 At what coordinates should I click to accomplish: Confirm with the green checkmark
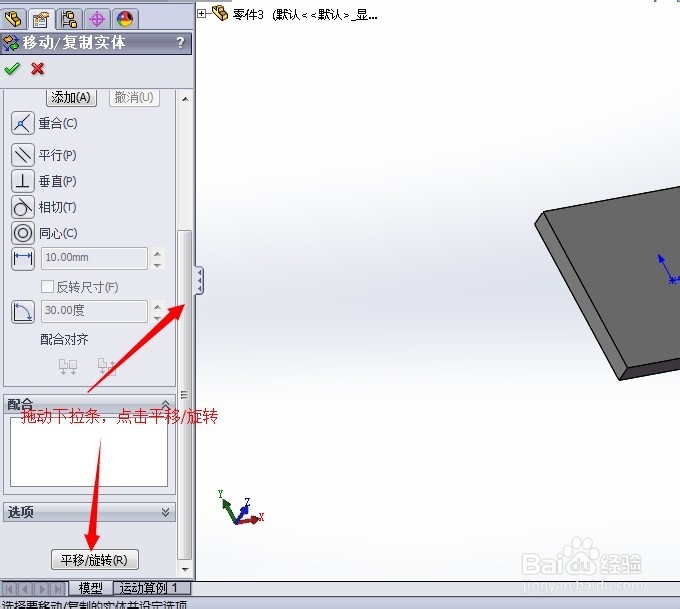pyautogui.click(x=12, y=69)
